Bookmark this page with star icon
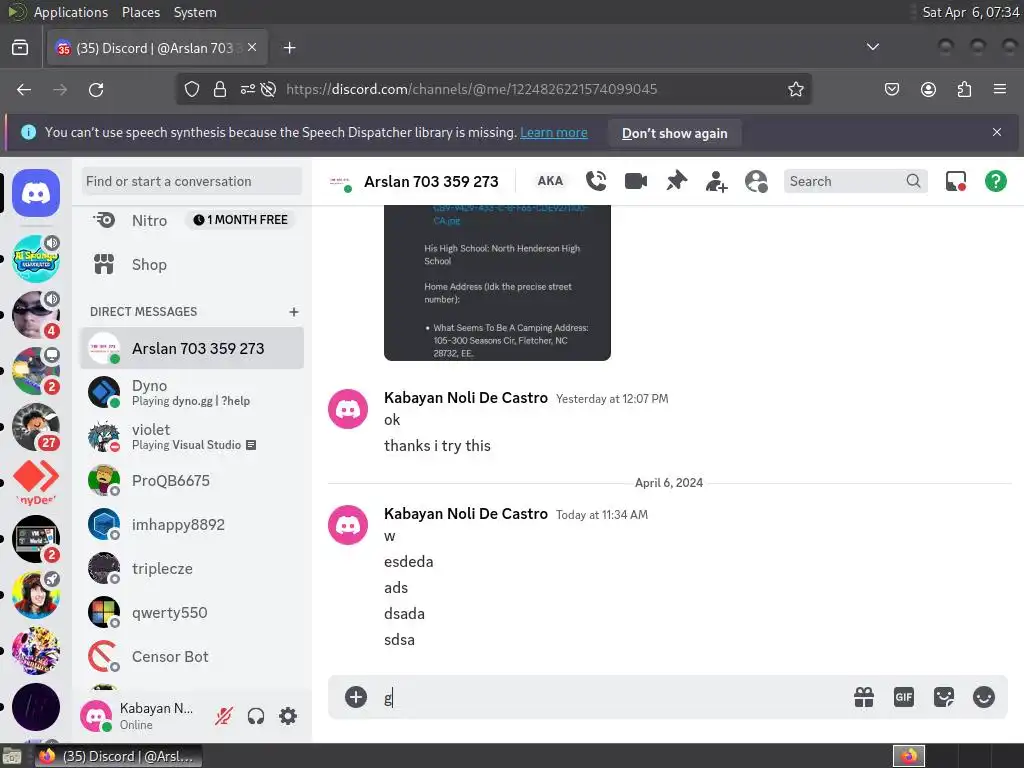Viewport: 1024px width, 768px height. coord(795,89)
